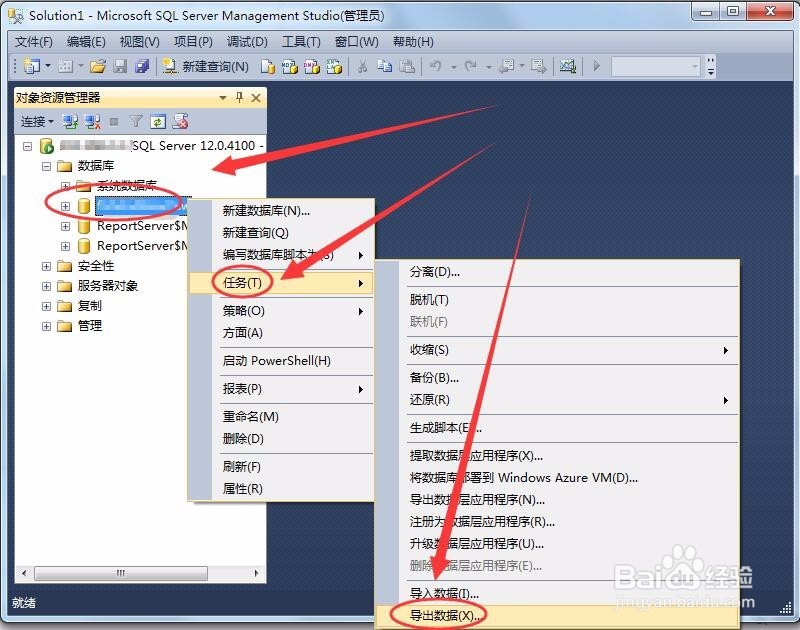Open the empty toolbar combo box
Screen dimensions: 800x630
coord(655,66)
